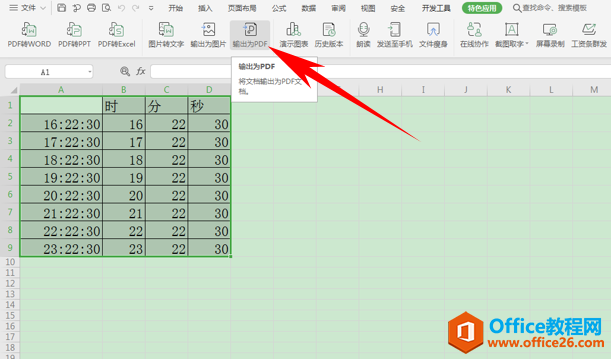Screen dimensions: 611x360
Task: Undo the last action
Action: coord(121,8)
